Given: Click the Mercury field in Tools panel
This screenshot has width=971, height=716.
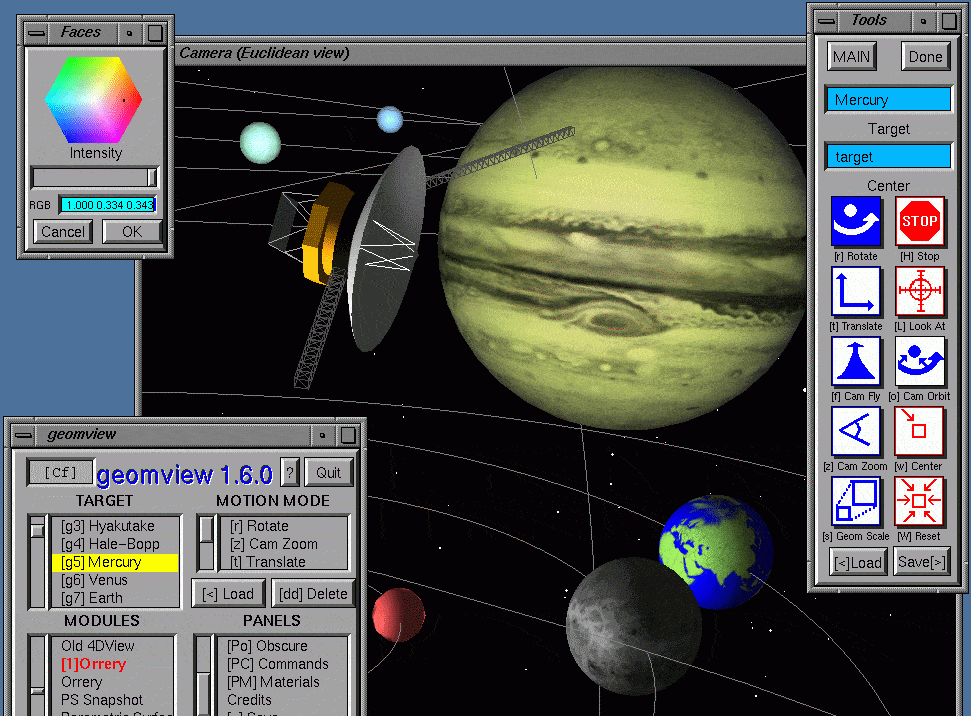Looking at the screenshot, I should point(888,100).
